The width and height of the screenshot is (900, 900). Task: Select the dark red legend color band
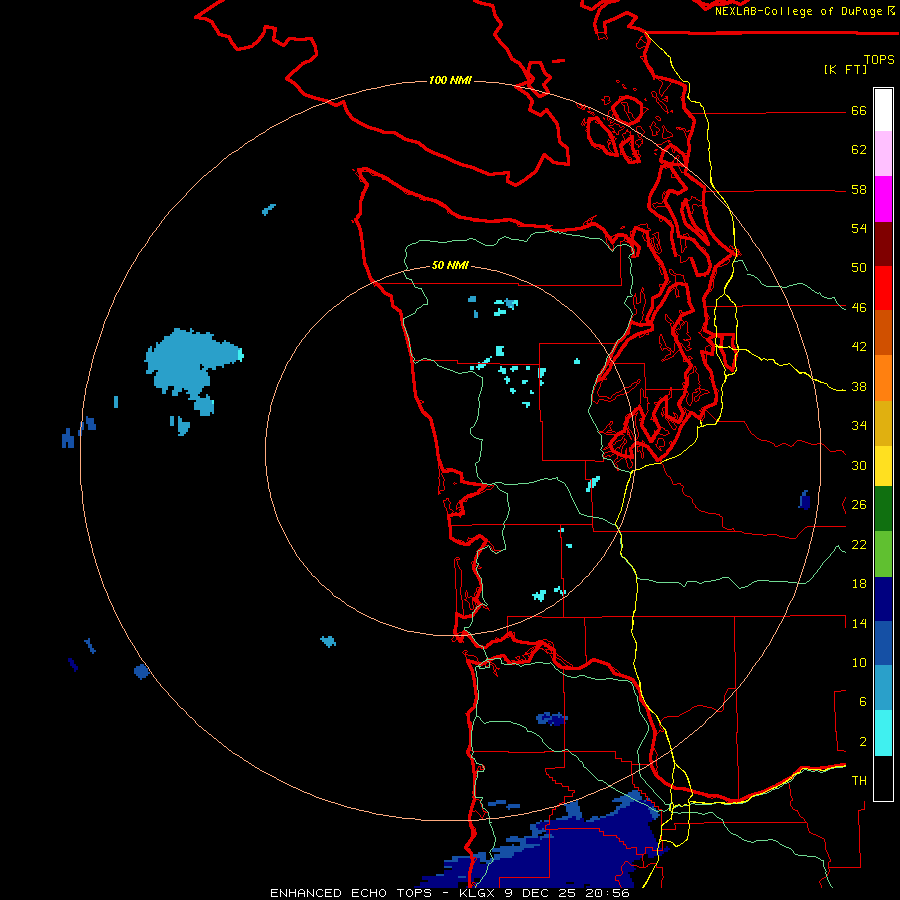point(883,244)
